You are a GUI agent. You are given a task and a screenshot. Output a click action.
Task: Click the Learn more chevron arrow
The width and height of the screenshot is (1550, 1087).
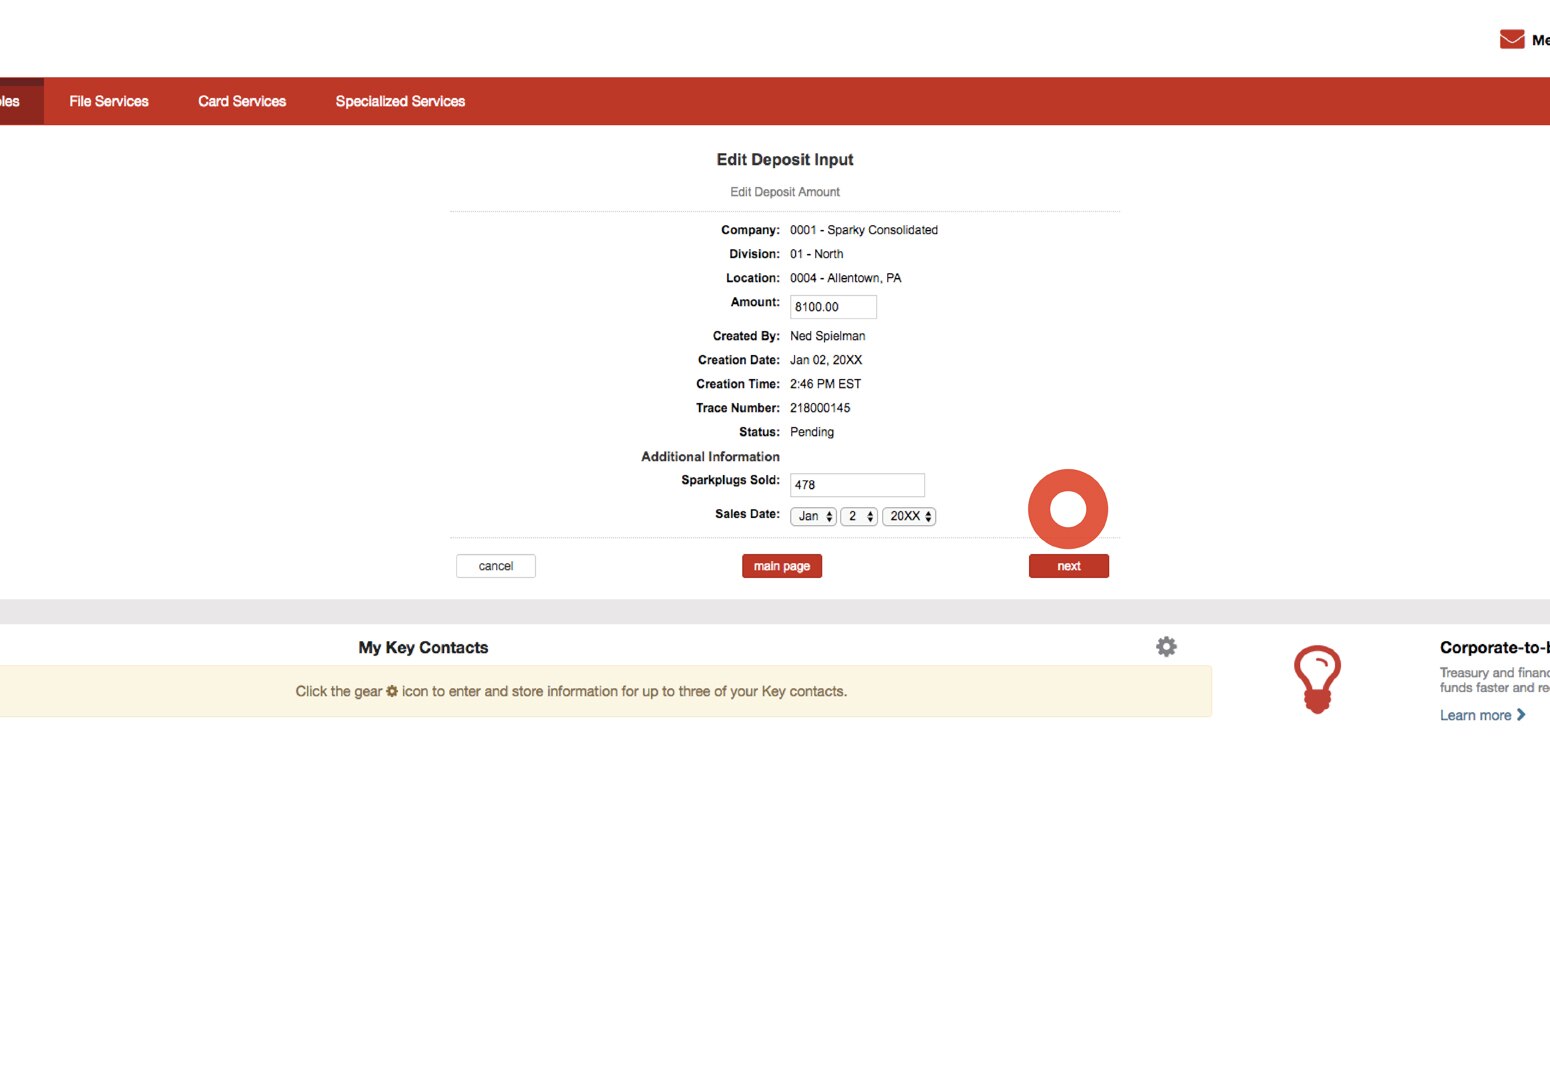[1522, 715]
